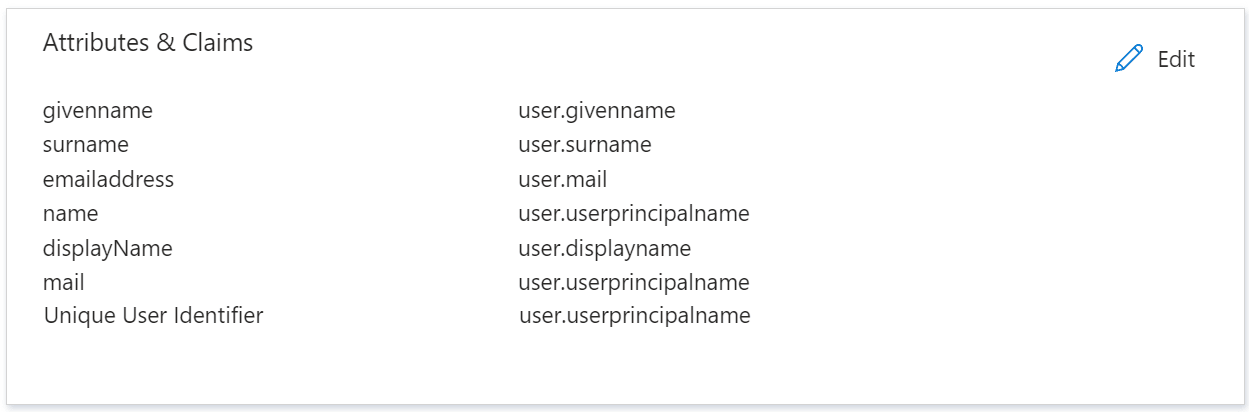The image size is (1249, 412).
Task: Select the Unique User Identifier claim
Action: click(153, 316)
